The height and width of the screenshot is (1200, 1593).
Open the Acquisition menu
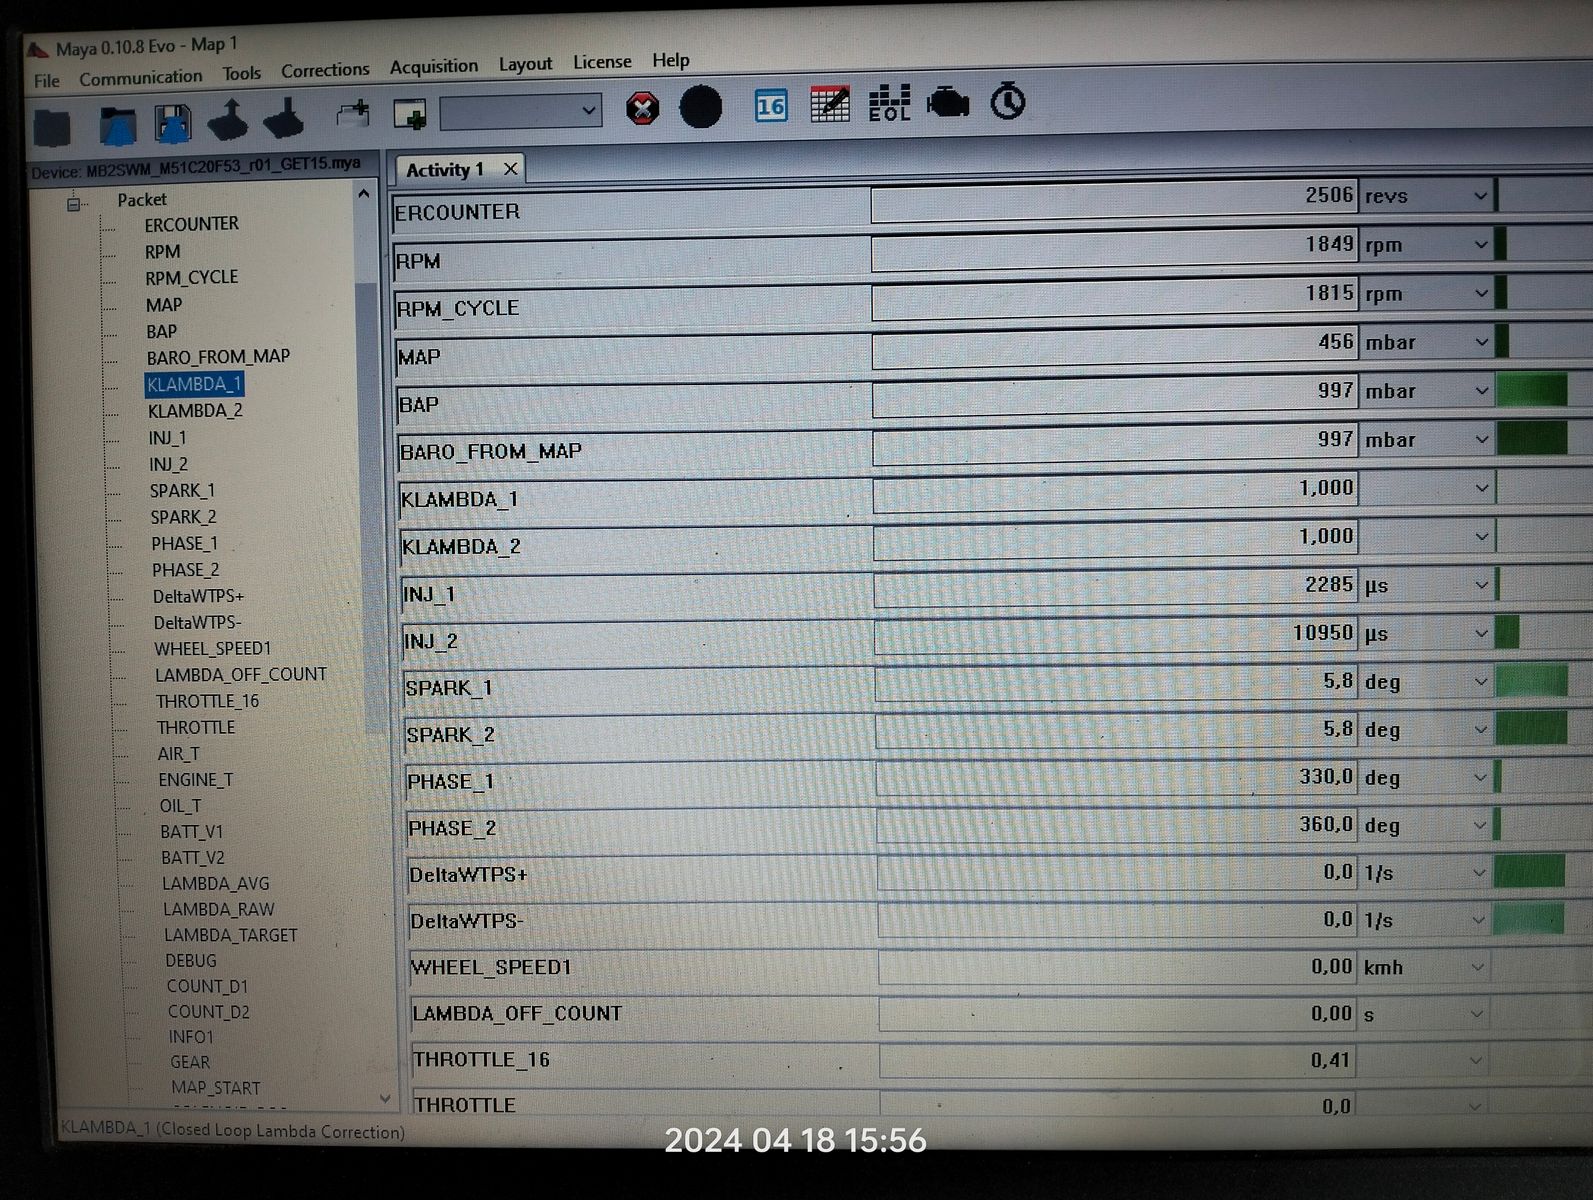point(433,67)
